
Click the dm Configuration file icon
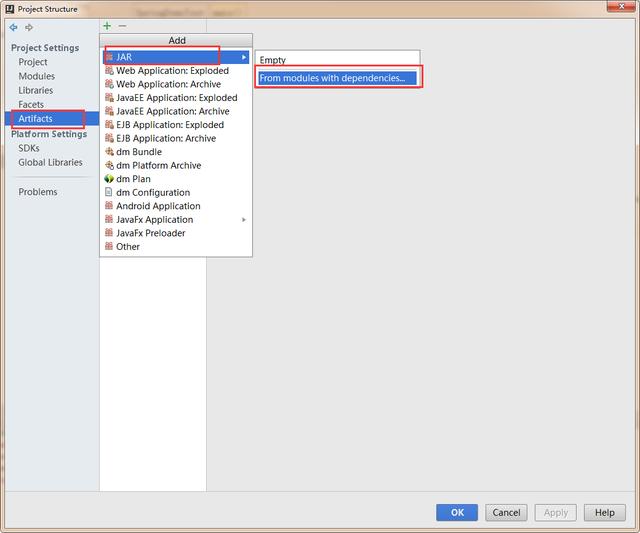(x=109, y=192)
